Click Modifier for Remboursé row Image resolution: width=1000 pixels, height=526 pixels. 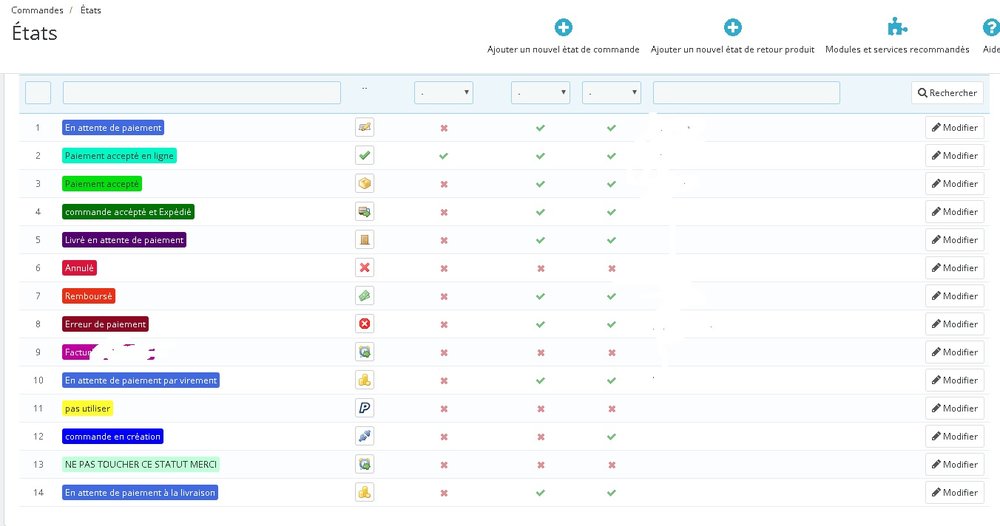(955, 296)
